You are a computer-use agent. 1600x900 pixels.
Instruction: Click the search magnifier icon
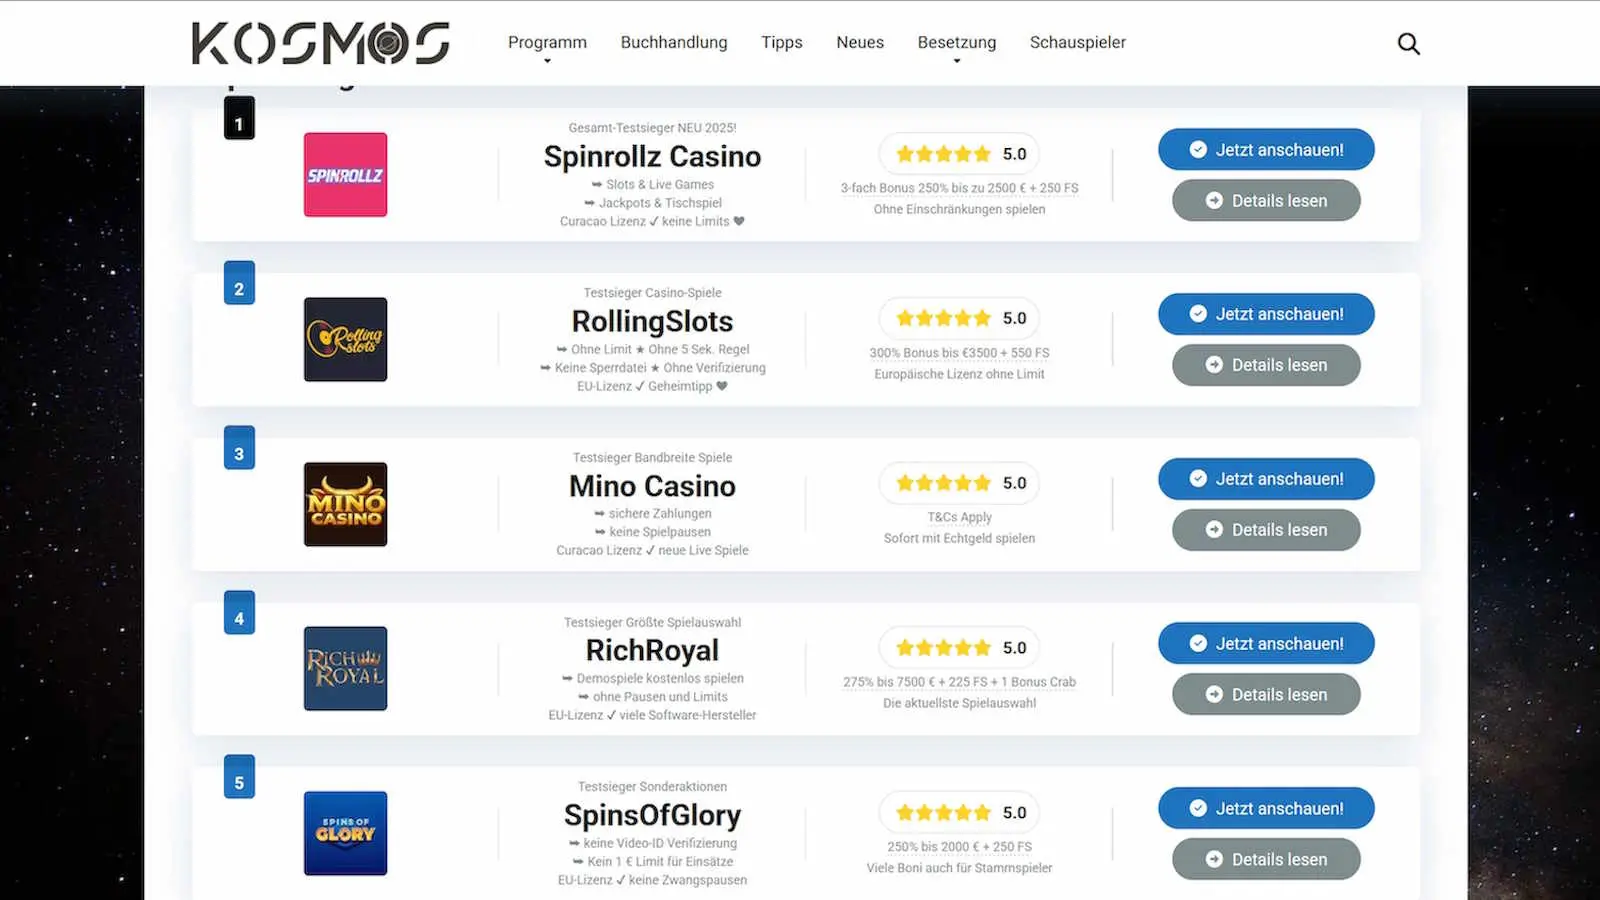coord(1408,43)
